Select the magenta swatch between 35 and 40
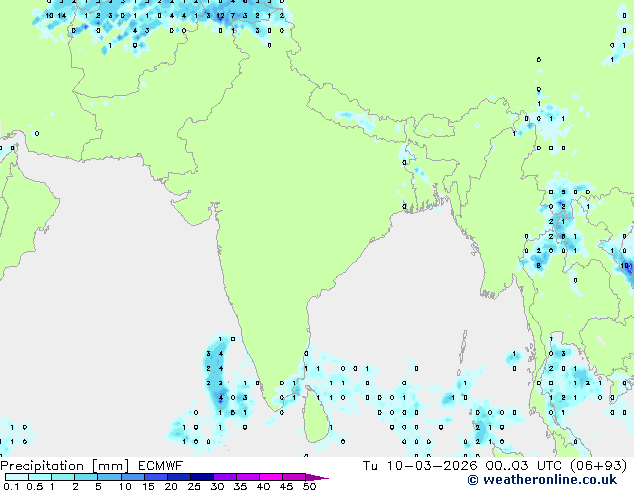This screenshot has width=634, height=490. pyautogui.click(x=248, y=477)
